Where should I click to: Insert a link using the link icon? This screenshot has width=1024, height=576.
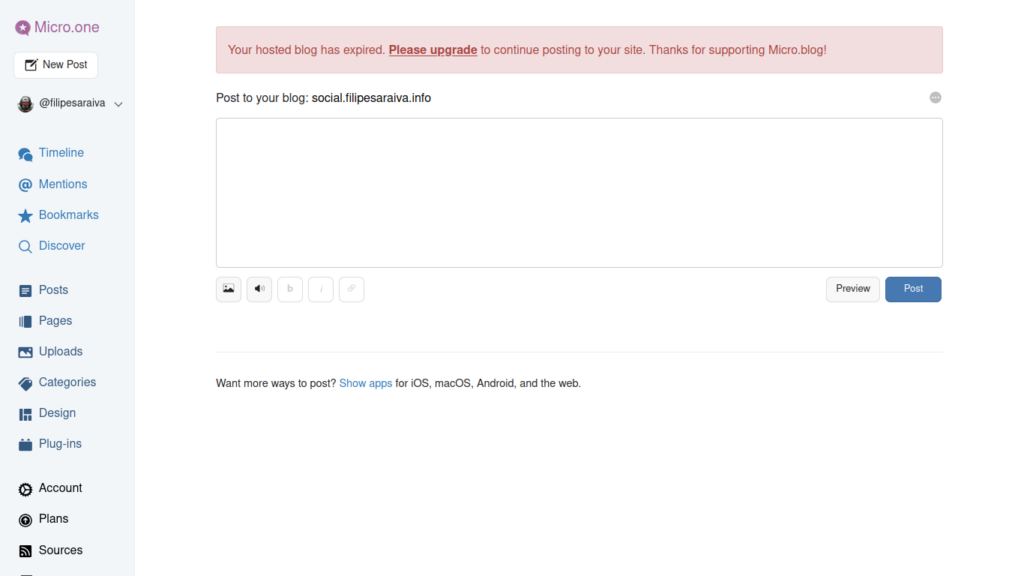[x=351, y=289]
